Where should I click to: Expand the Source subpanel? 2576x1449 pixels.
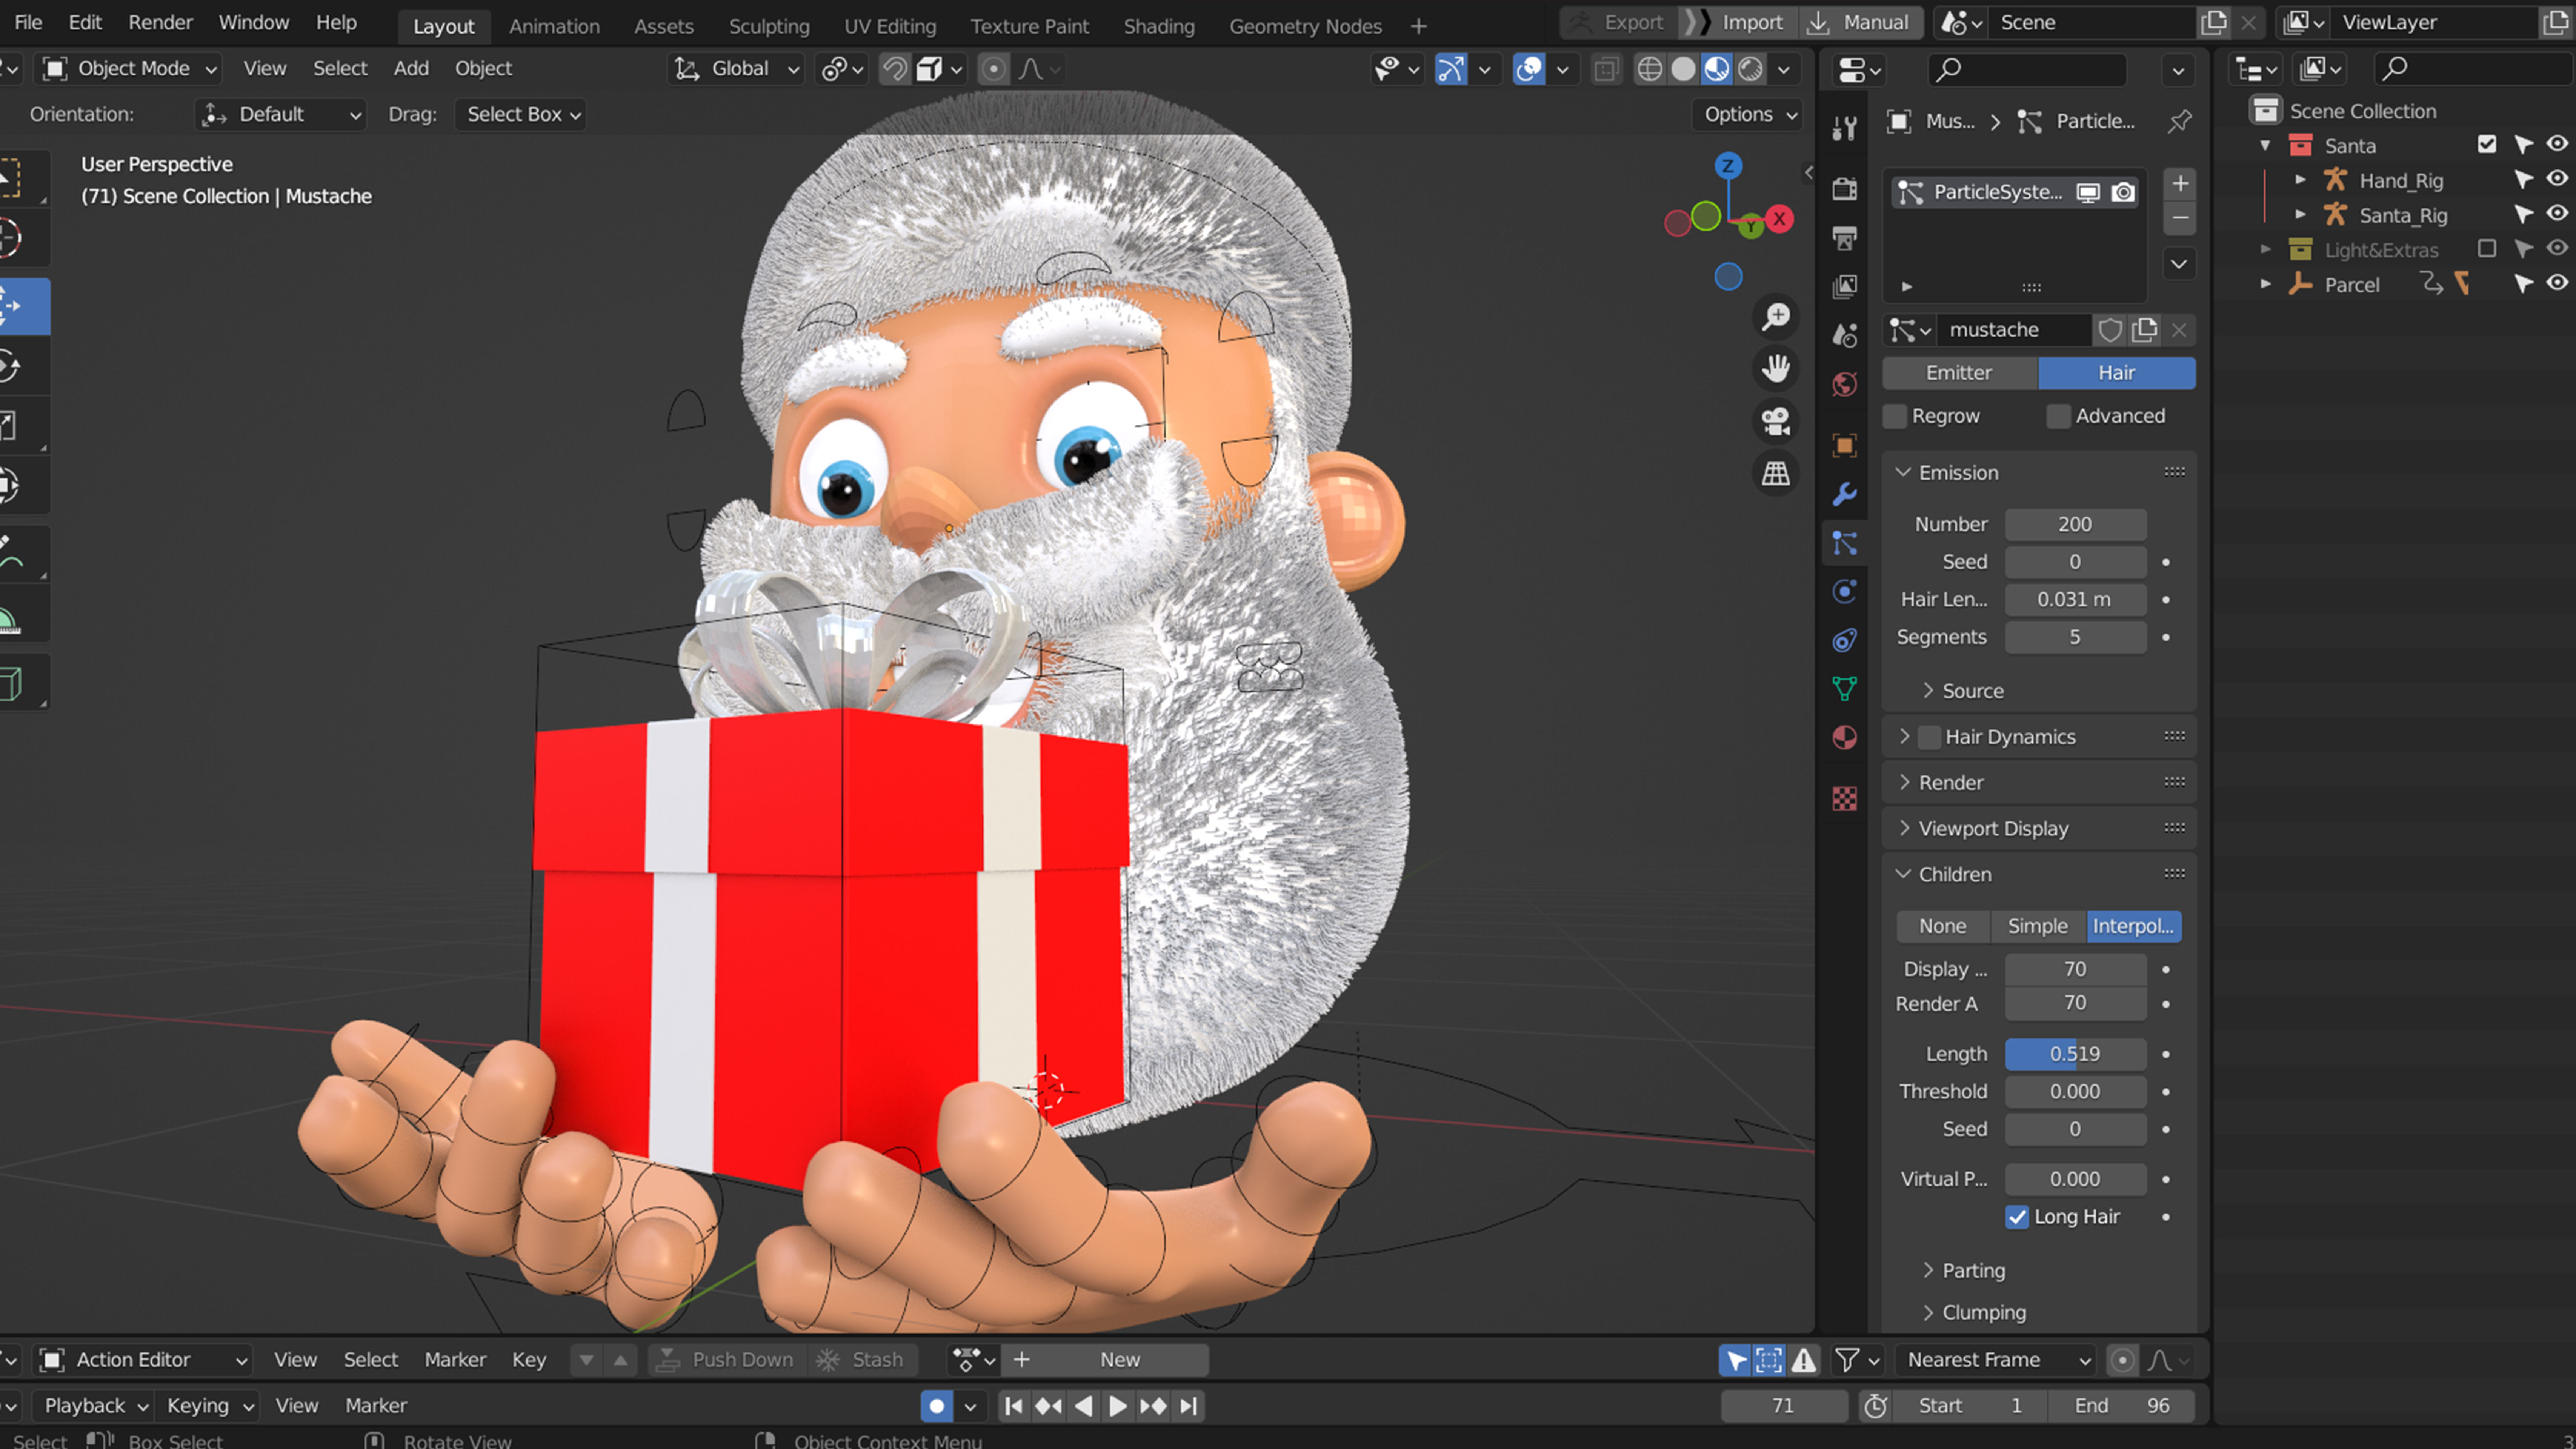(x=1972, y=691)
